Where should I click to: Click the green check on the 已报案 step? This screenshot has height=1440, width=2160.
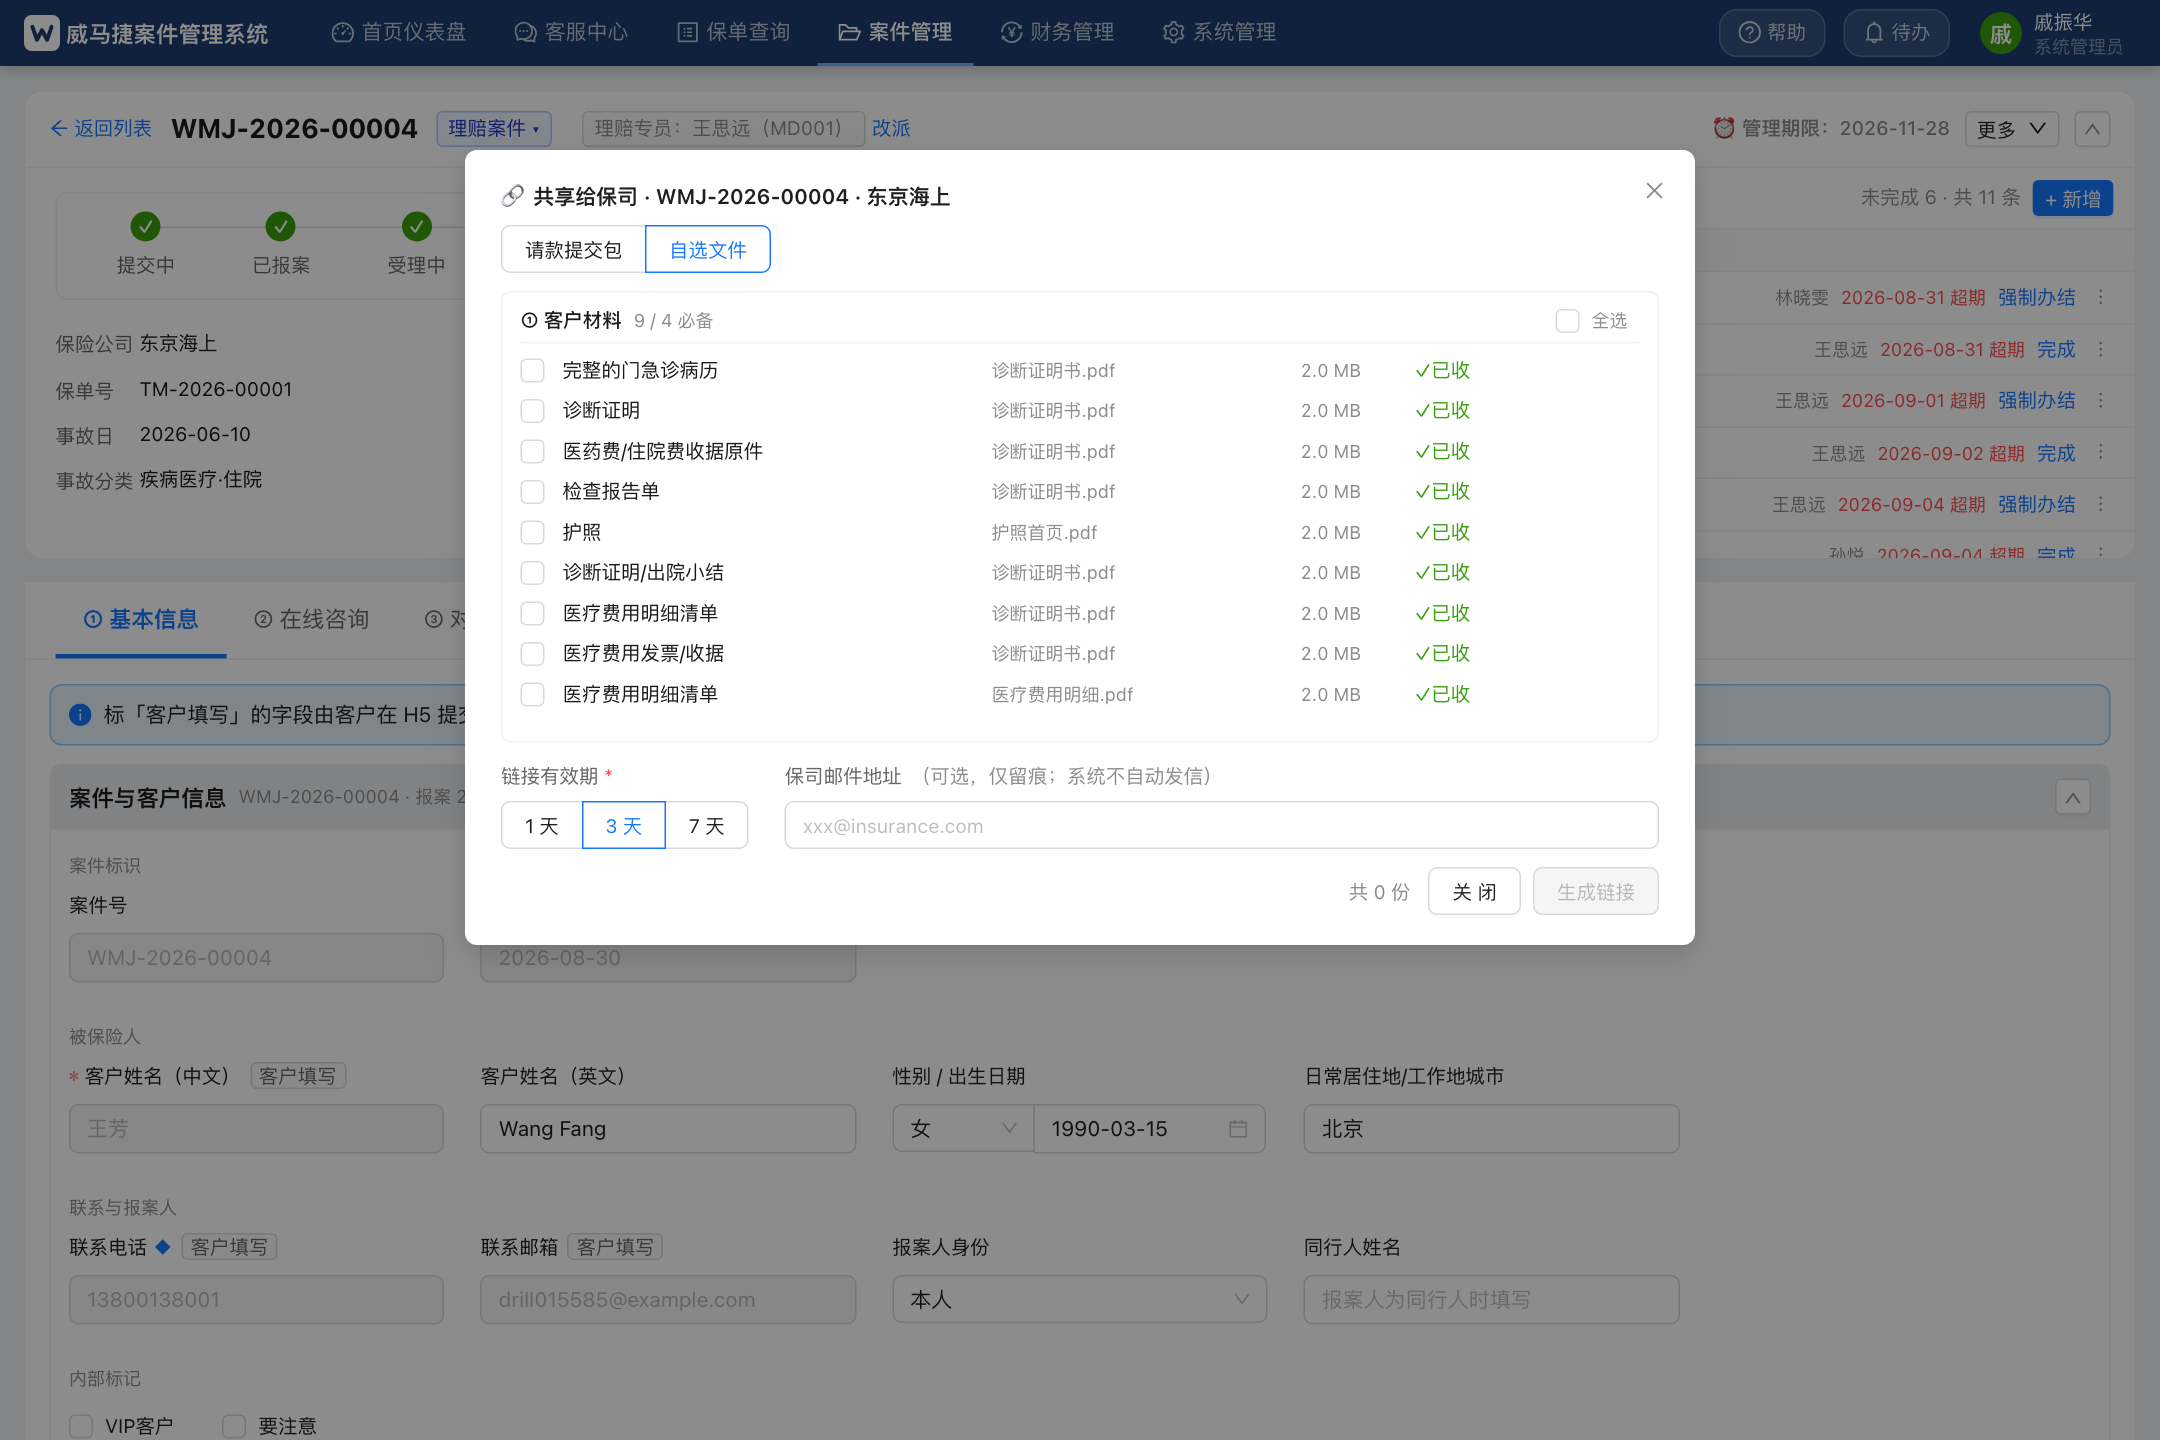coord(280,227)
